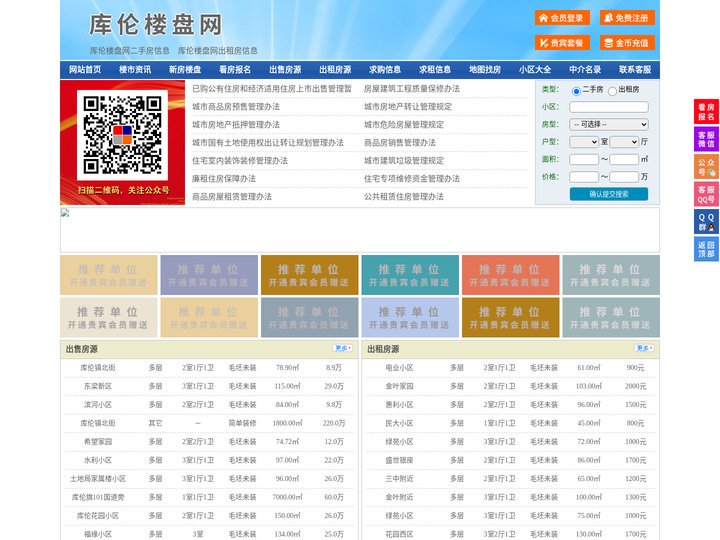Screen dimensions: 720x540
Task: Focus the minimum 面积 input field
Action: [x=584, y=159]
